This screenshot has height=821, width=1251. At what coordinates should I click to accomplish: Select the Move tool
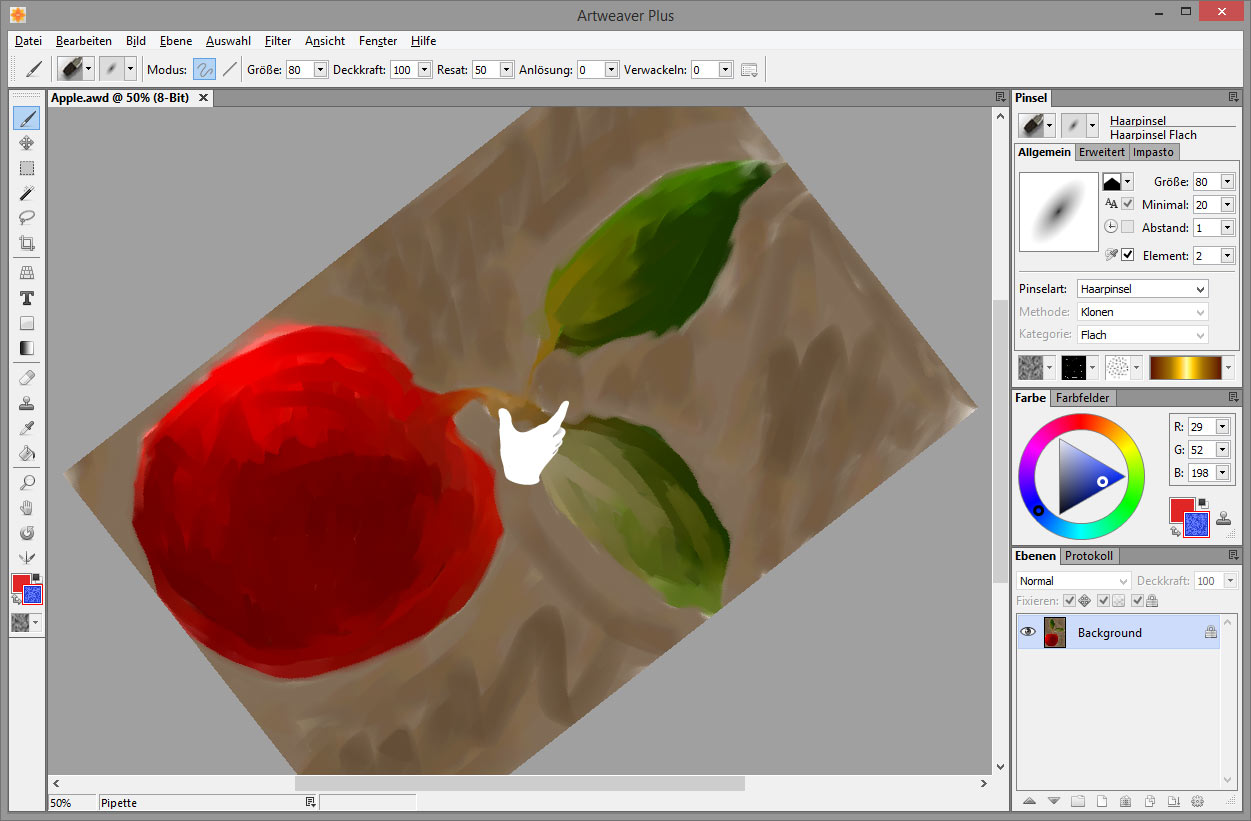coord(27,144)
